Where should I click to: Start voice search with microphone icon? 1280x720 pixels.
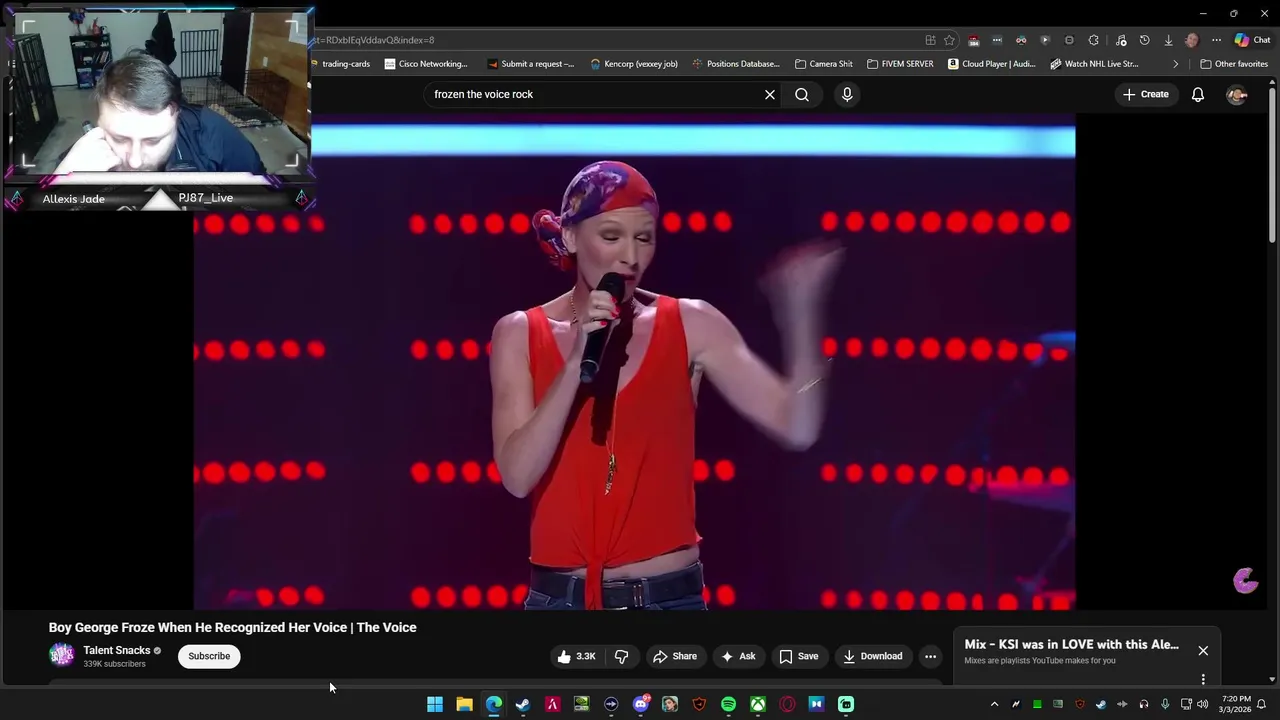click(847, 94)
